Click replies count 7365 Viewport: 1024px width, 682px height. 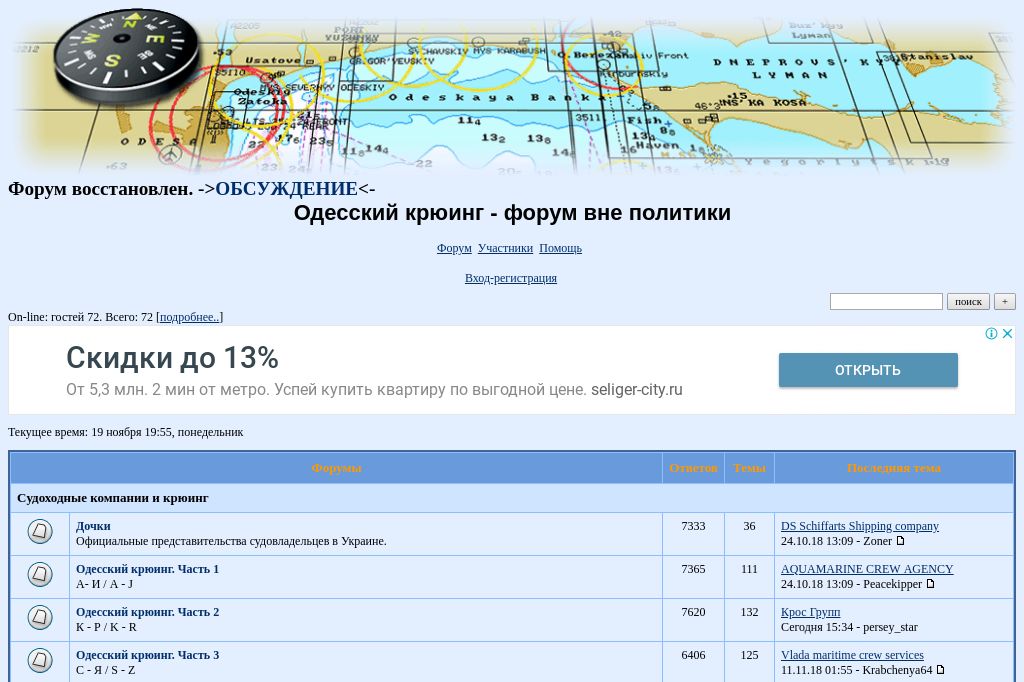point(693,569)
